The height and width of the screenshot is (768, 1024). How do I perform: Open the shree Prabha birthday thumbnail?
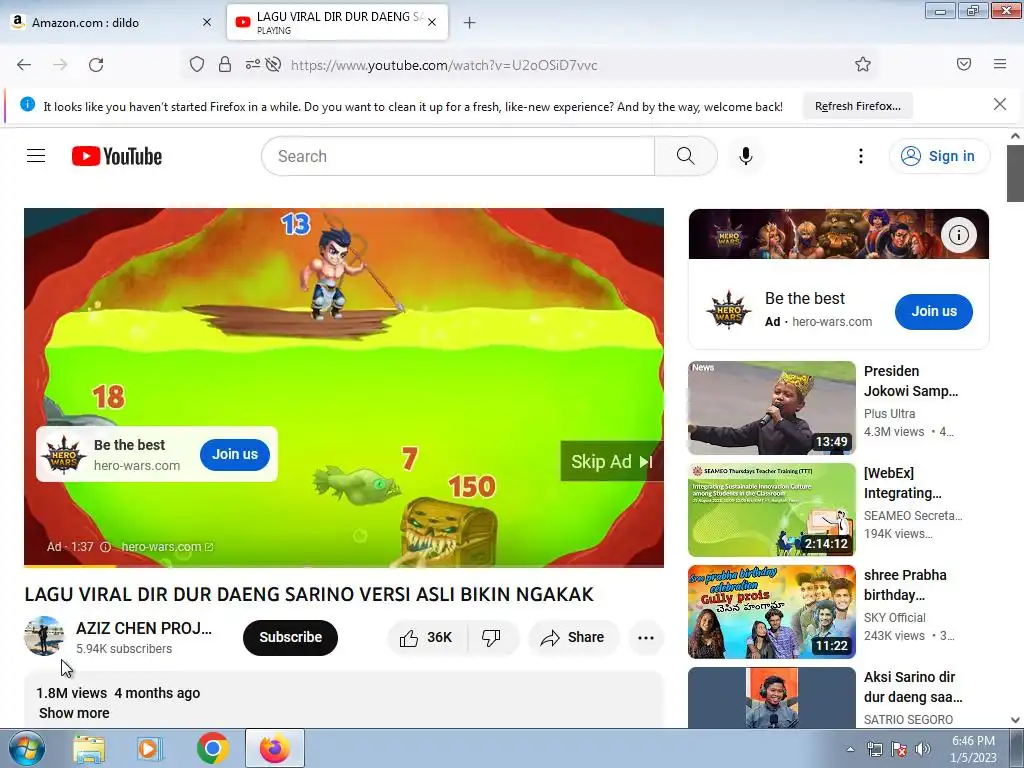coord(772,611)
